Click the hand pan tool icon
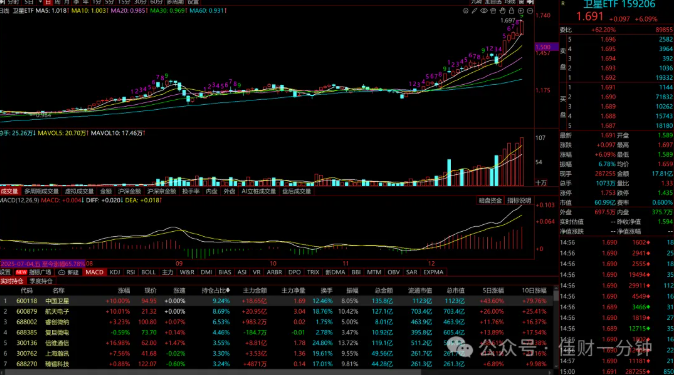Viewport: 674px width, 375px height. 502,11
